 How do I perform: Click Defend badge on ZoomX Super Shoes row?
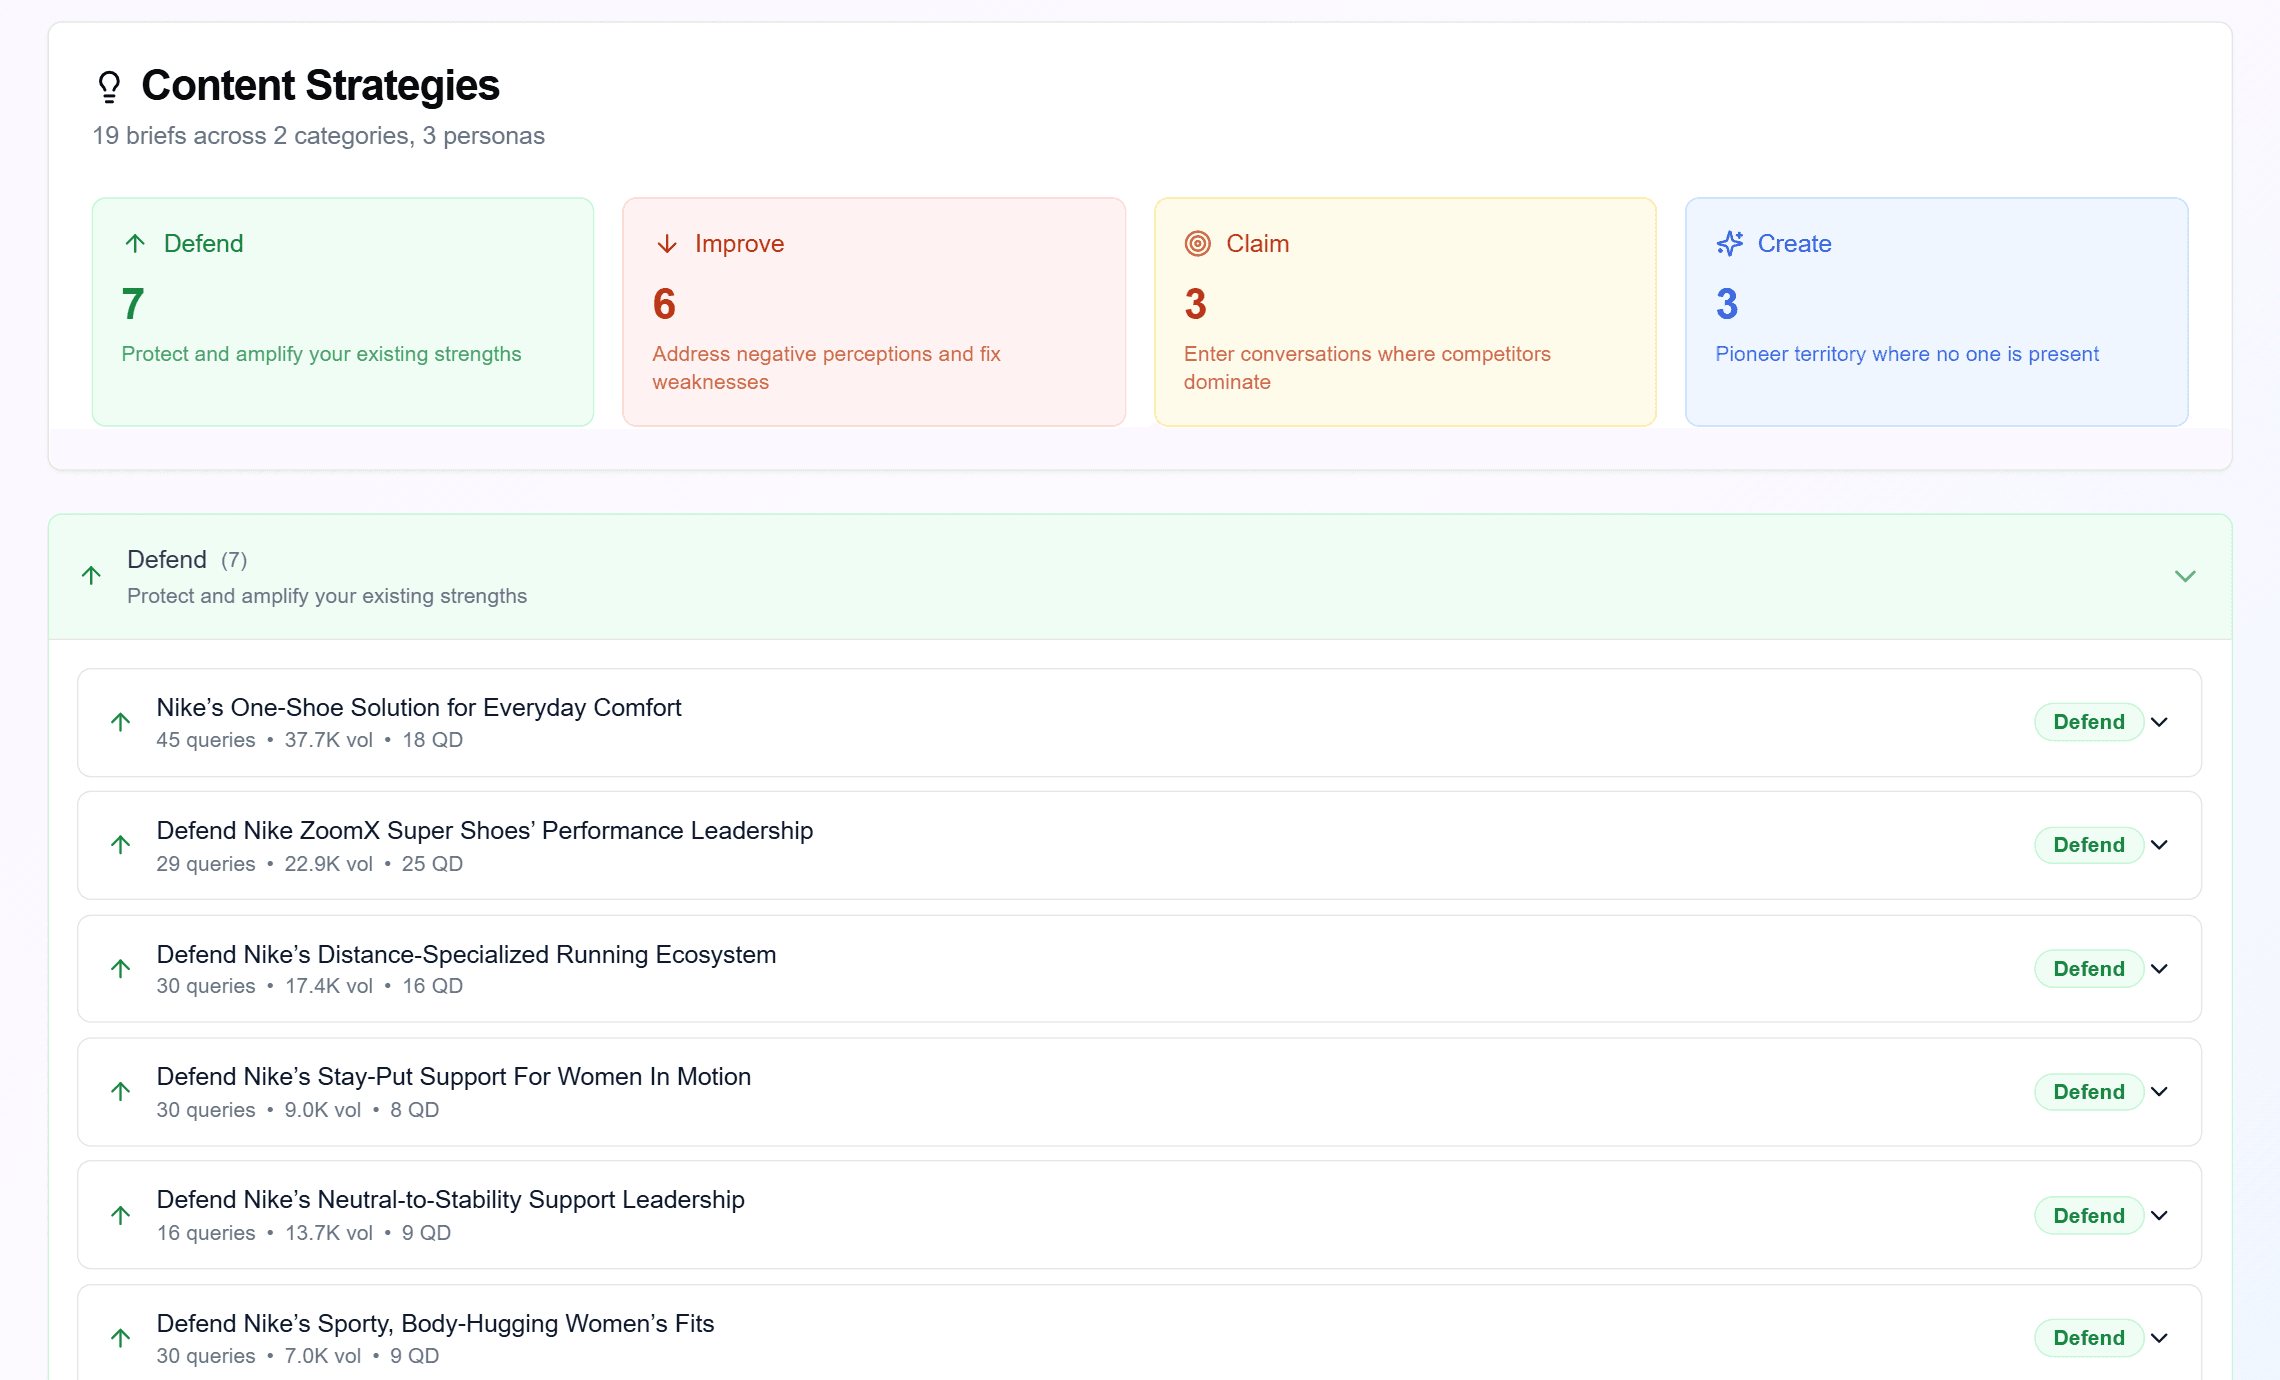[x=2088, y=845]
